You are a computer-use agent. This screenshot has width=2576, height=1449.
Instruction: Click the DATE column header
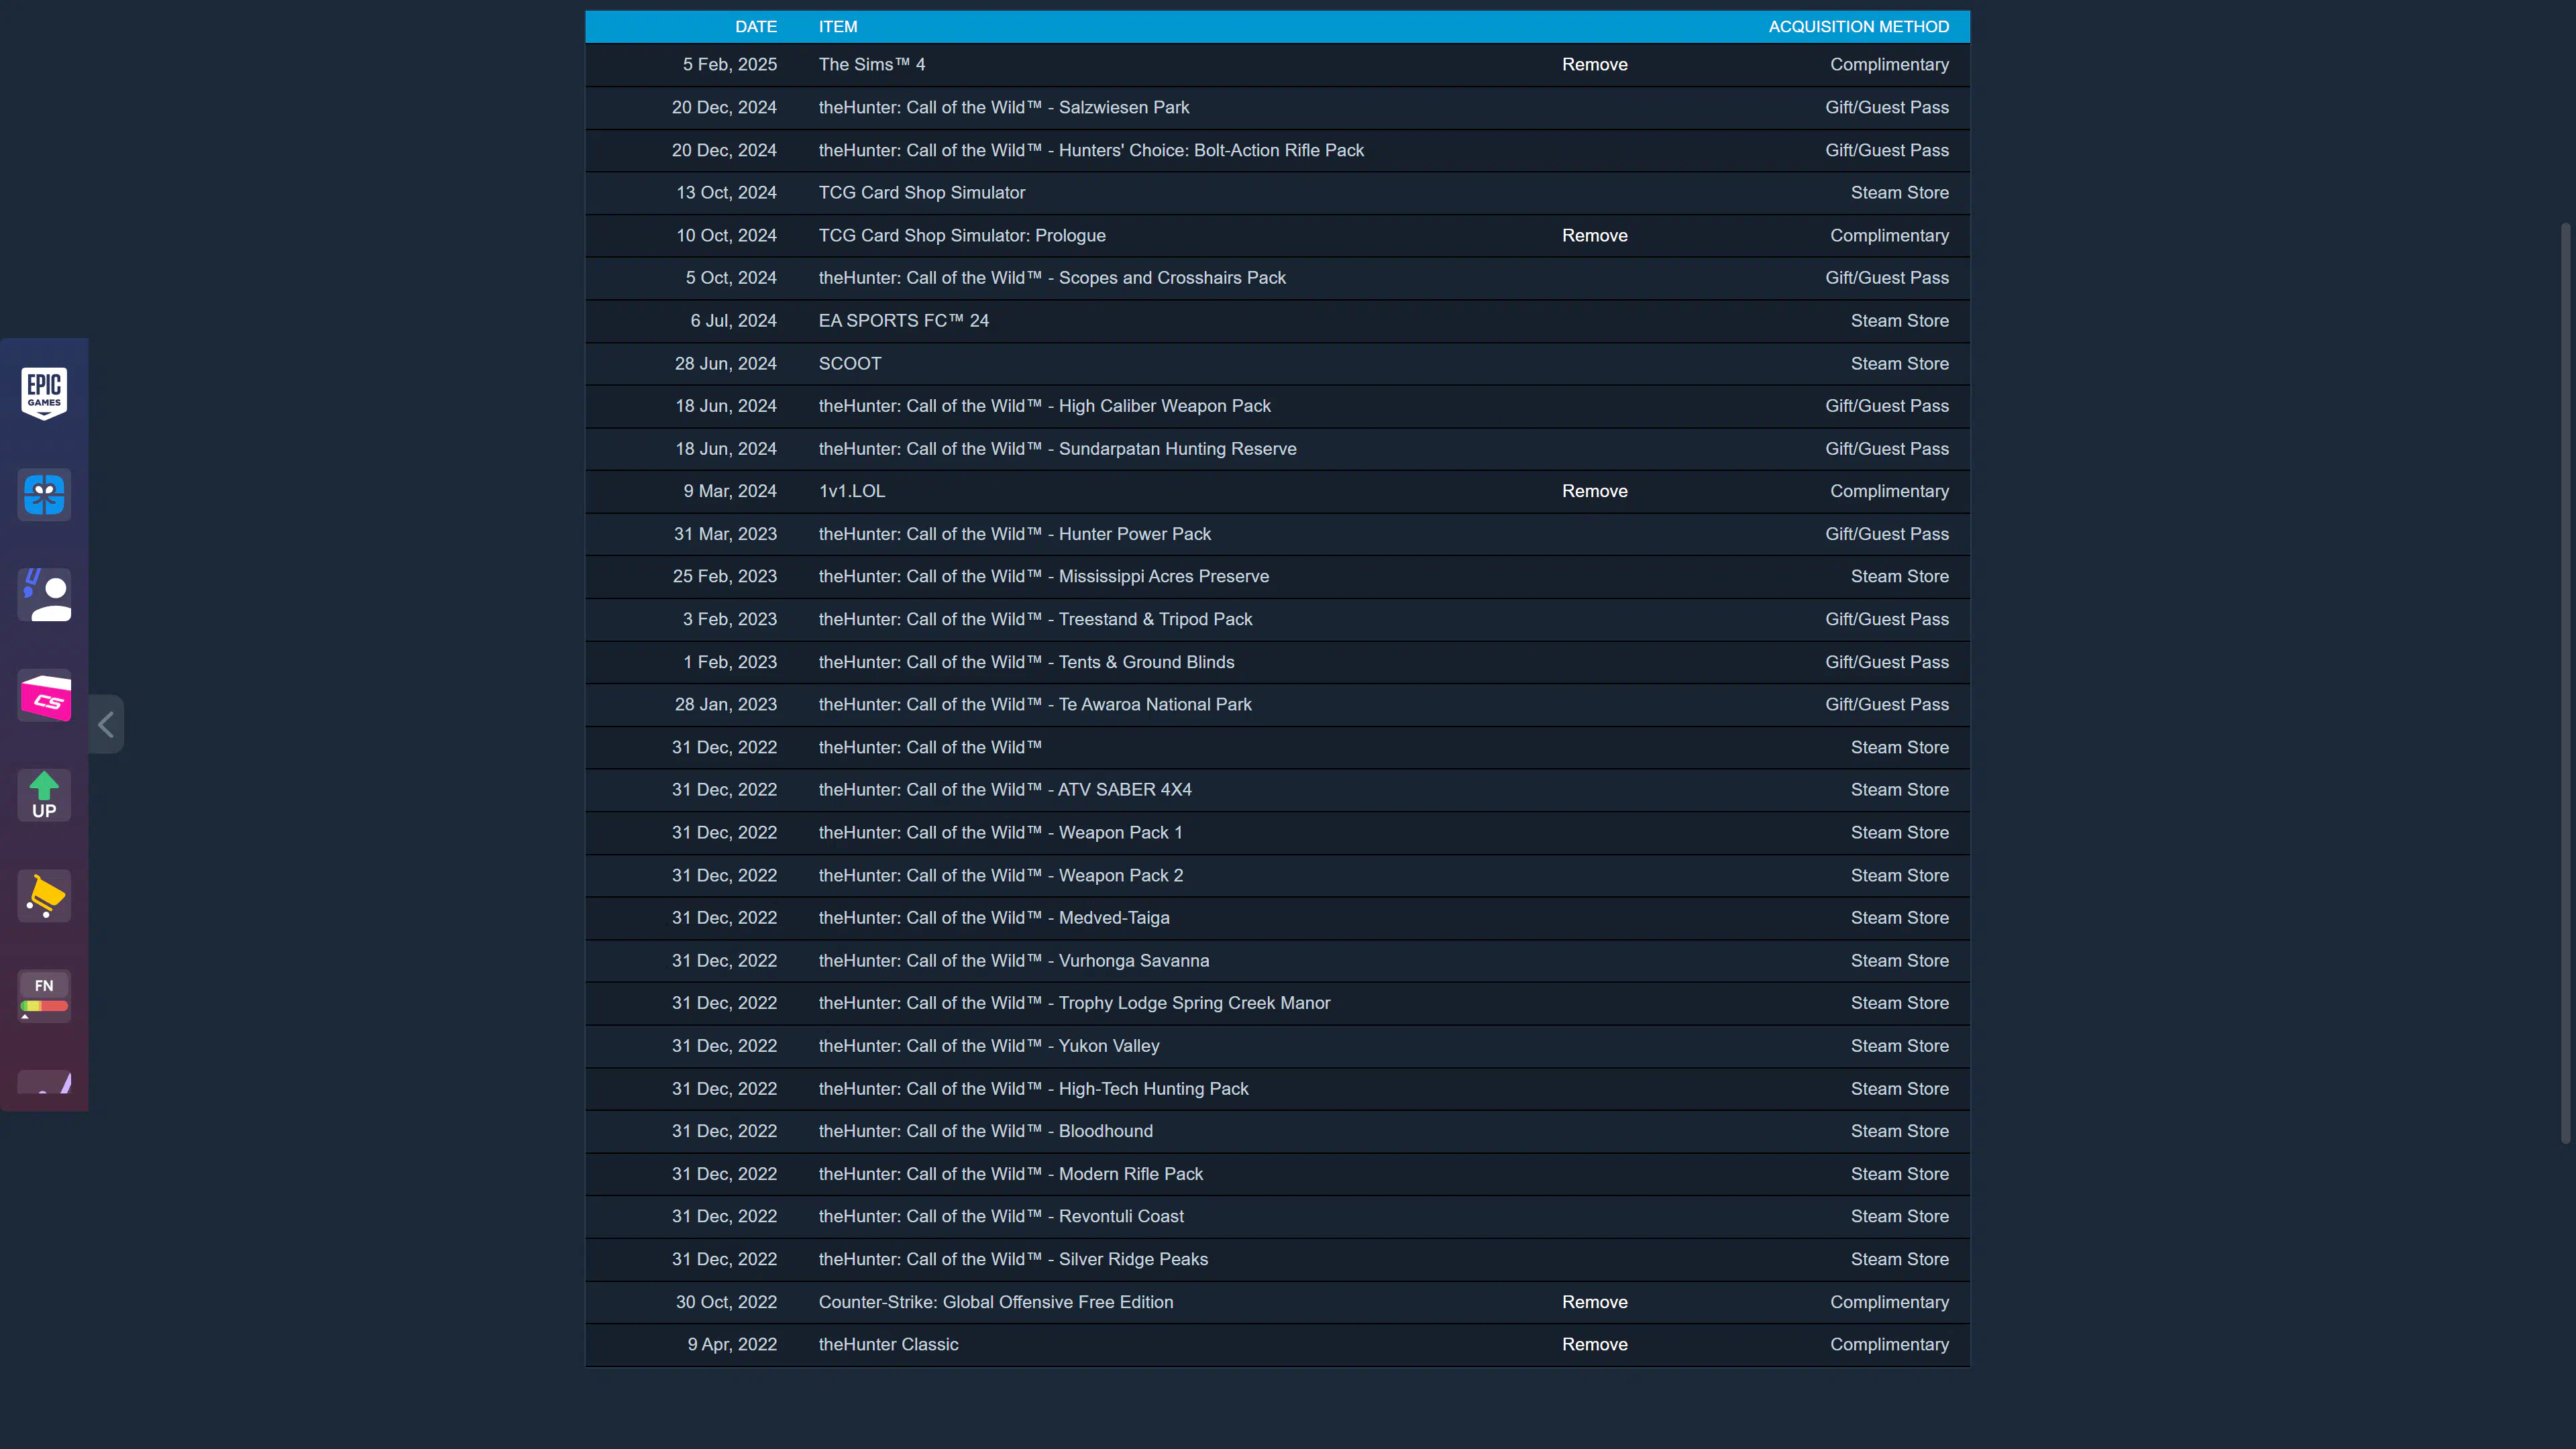(756, 27)
